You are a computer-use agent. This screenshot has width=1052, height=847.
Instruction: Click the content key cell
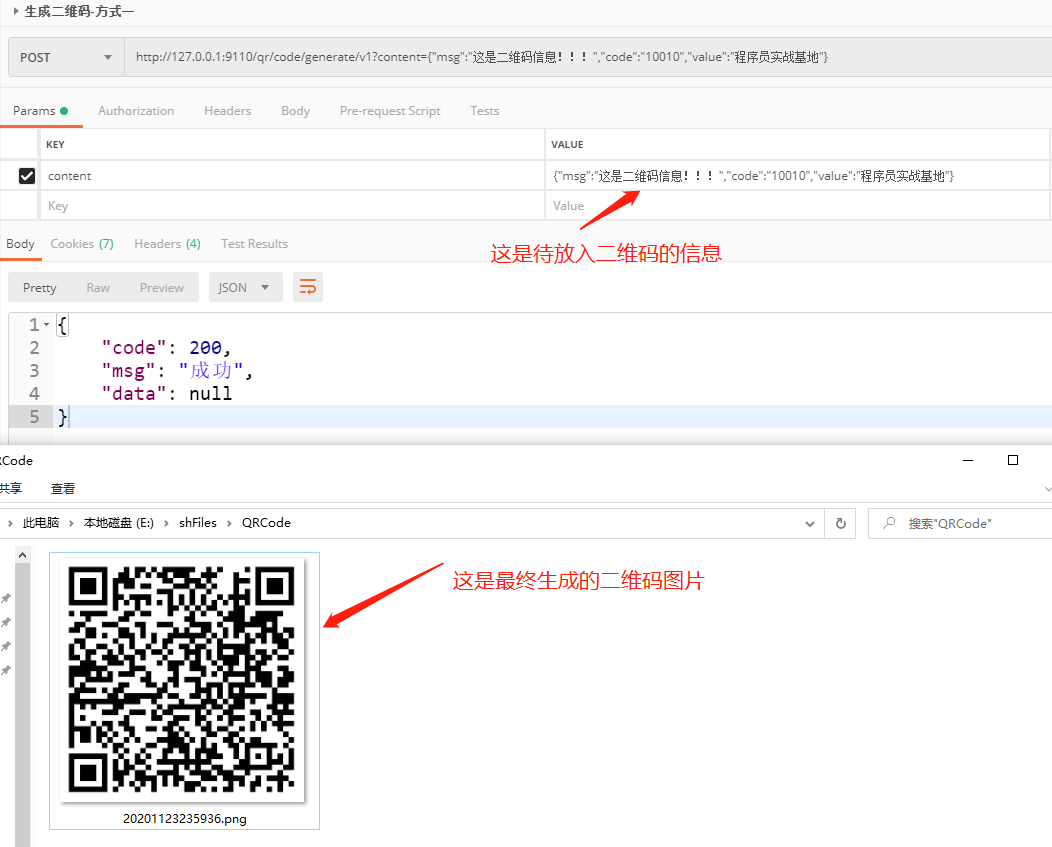point(293,176)
